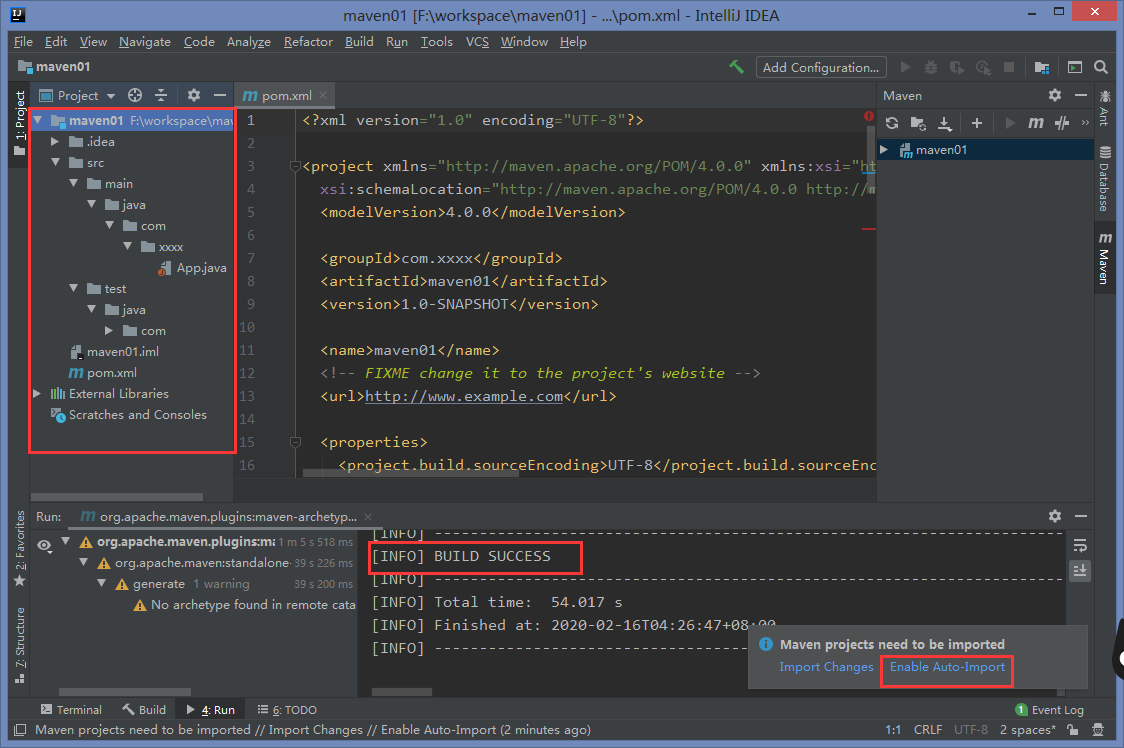This screenshot has height=748, width=1124.
Task: Reimport all Maven projects with refresh icon
Action: pyautogui.click(x=892, y=123)
